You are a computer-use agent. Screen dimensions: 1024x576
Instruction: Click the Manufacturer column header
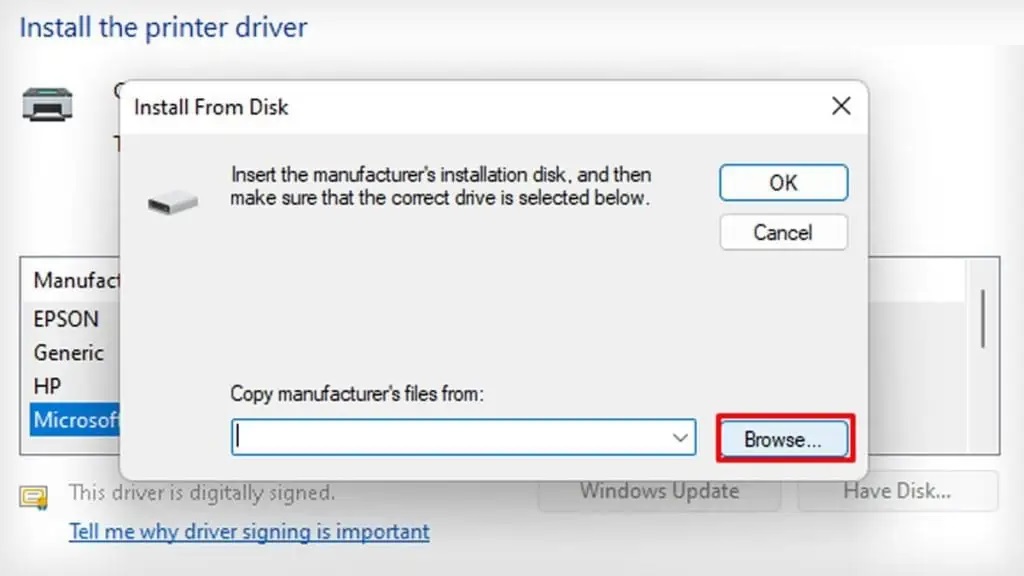pyautogui.click(x=76, y=280)
